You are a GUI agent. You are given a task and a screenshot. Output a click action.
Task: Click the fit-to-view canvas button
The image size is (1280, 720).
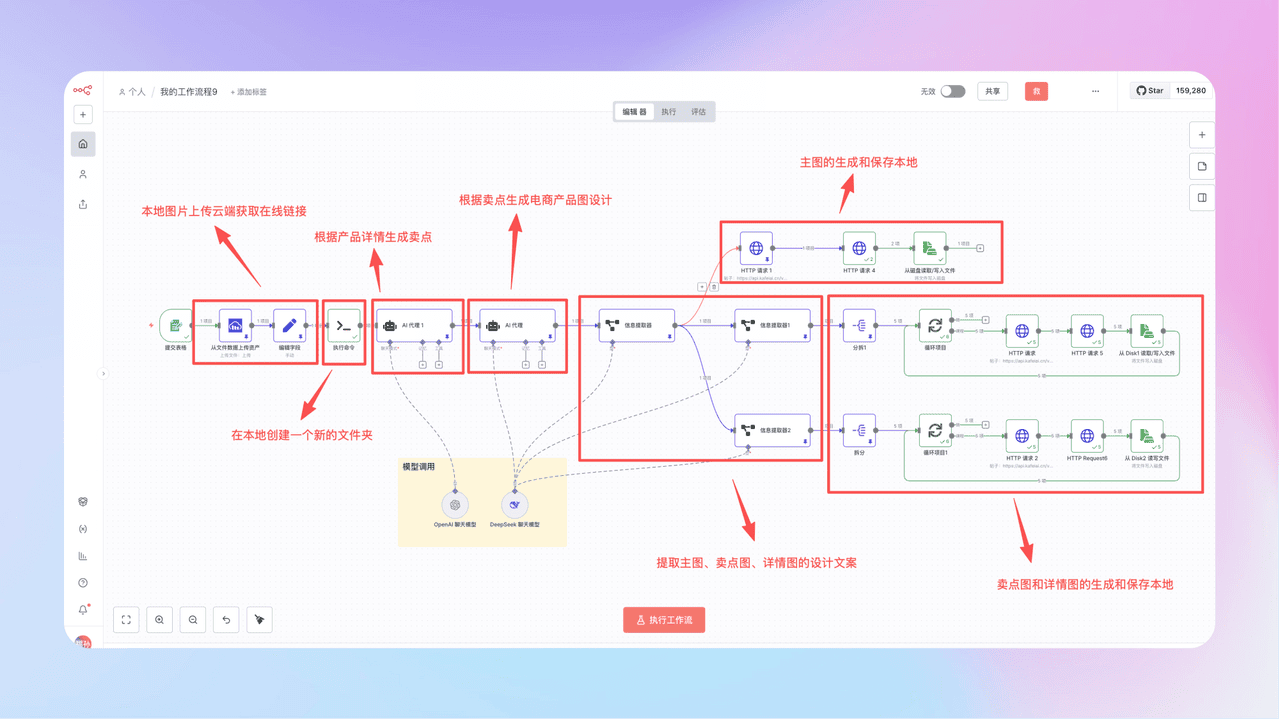click(126, 620)
